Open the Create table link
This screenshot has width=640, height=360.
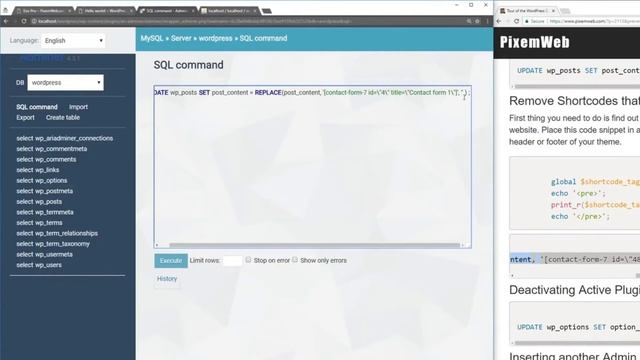63,118
